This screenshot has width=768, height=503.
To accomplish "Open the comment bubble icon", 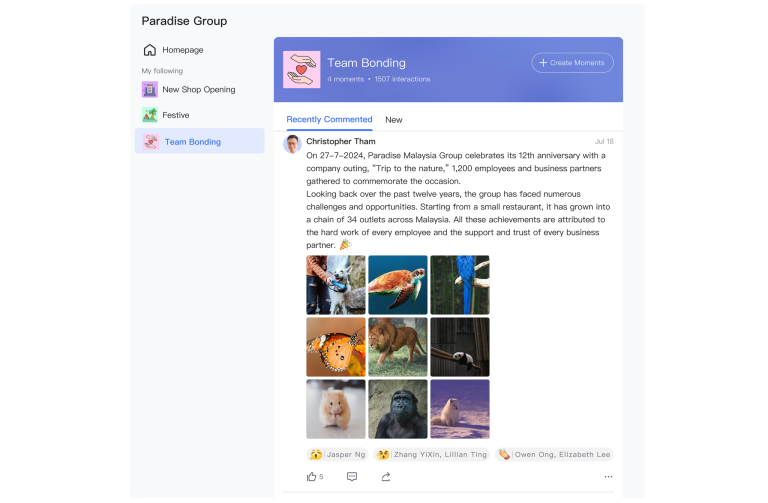I will [x=352, y=477].
